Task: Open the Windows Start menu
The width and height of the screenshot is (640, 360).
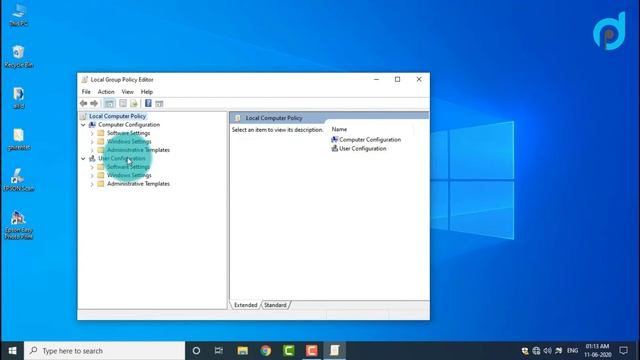Action: tap(12, 351)
